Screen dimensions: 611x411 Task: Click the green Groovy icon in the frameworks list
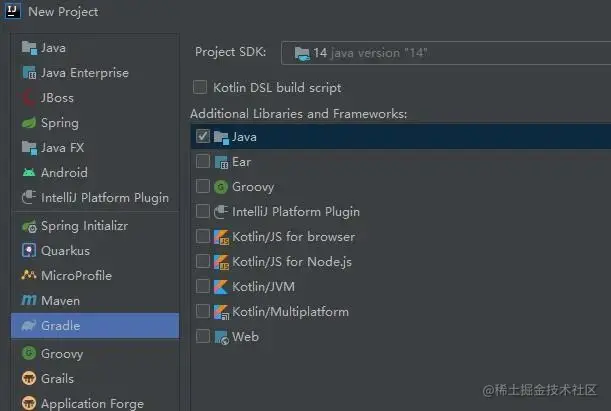(221, 187)
